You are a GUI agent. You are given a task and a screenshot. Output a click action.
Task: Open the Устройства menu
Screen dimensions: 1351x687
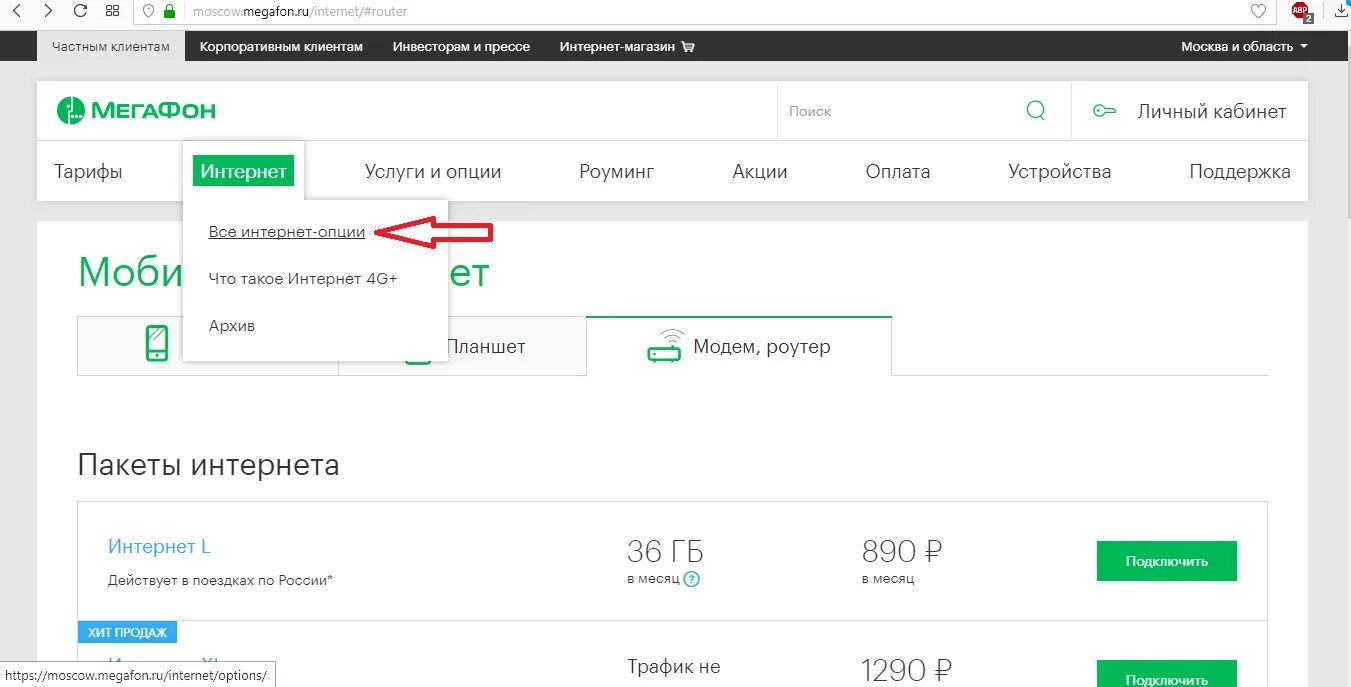coord(1059,171)
